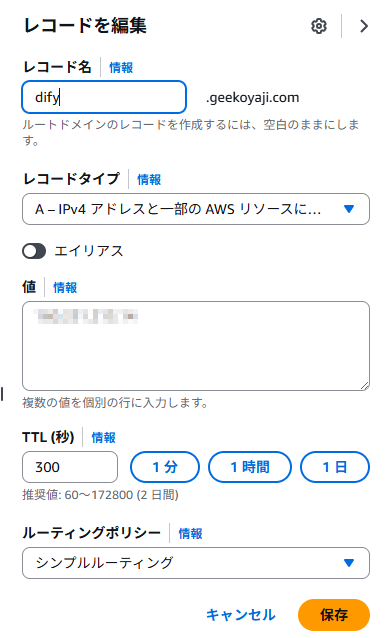Open 情報 link next to 値
Viewport: 389px width, 638px height.
click(x=65, y=288)
